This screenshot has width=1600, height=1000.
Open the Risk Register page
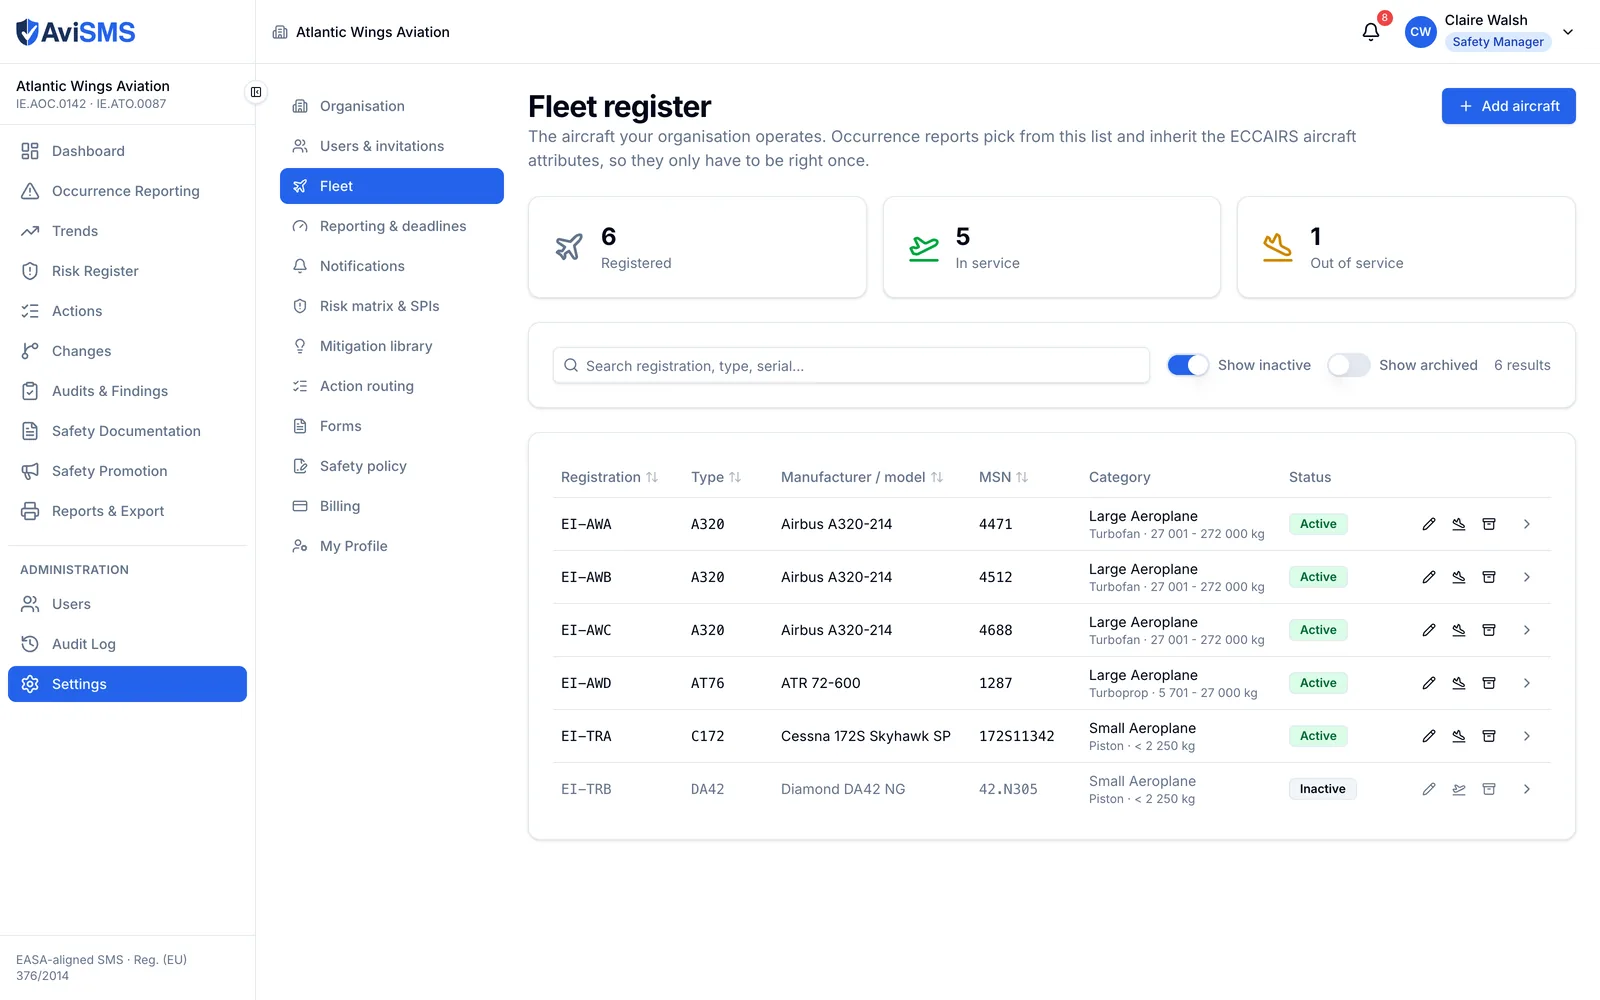(x=127, y=271)
